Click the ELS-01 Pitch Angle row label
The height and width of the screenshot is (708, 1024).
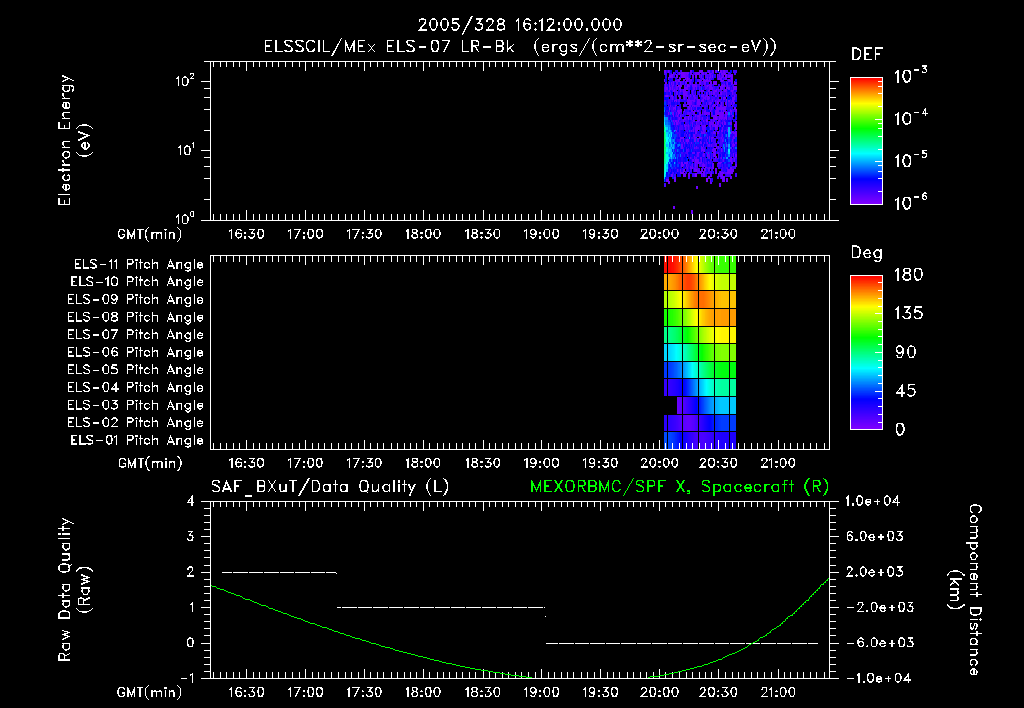tap(137, 440)
